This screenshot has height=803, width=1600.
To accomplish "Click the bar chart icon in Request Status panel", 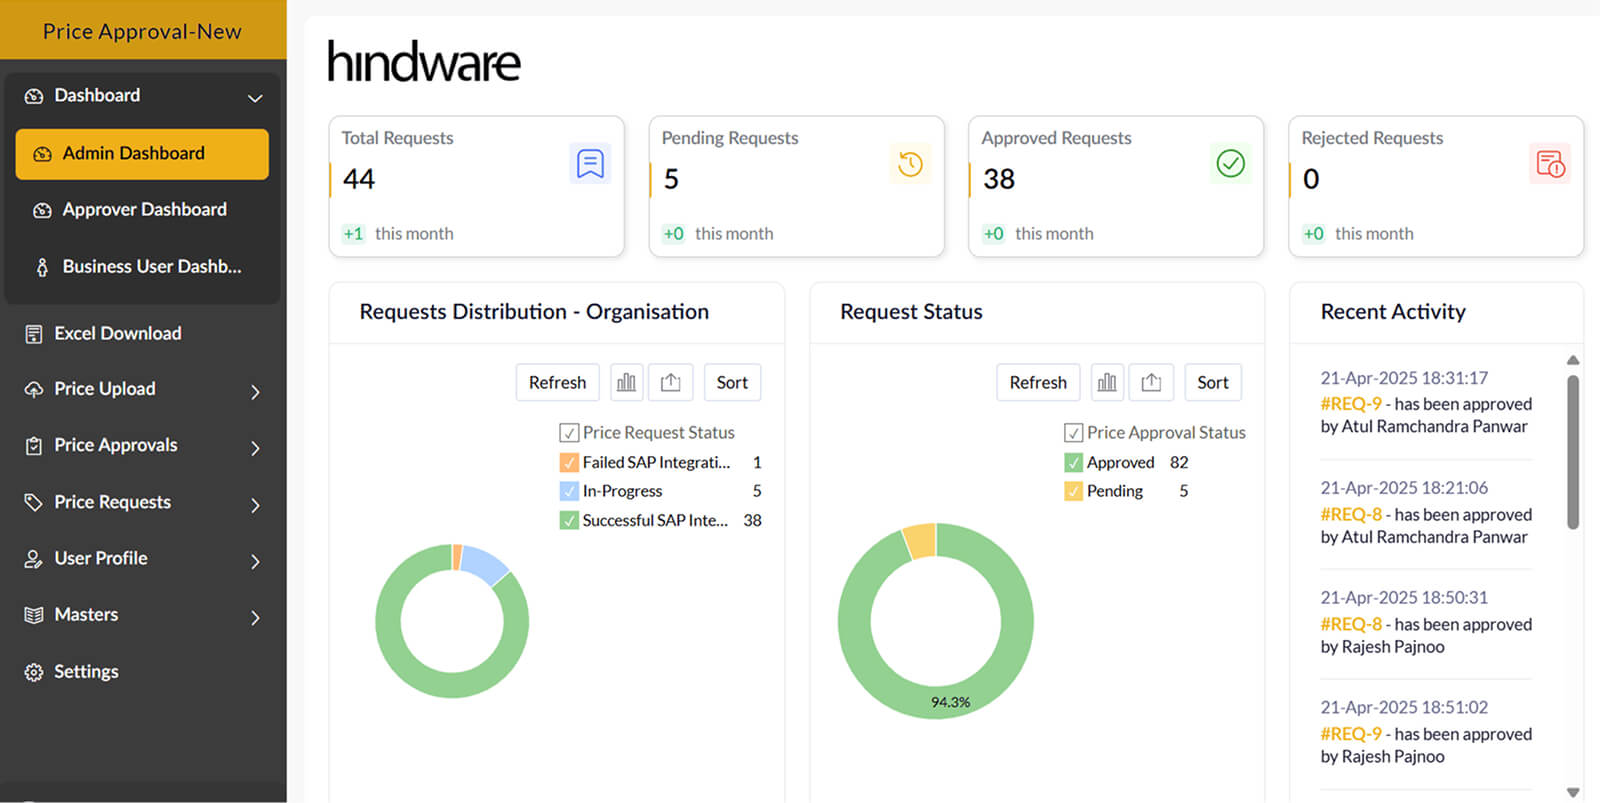I will coord(1107,383).
